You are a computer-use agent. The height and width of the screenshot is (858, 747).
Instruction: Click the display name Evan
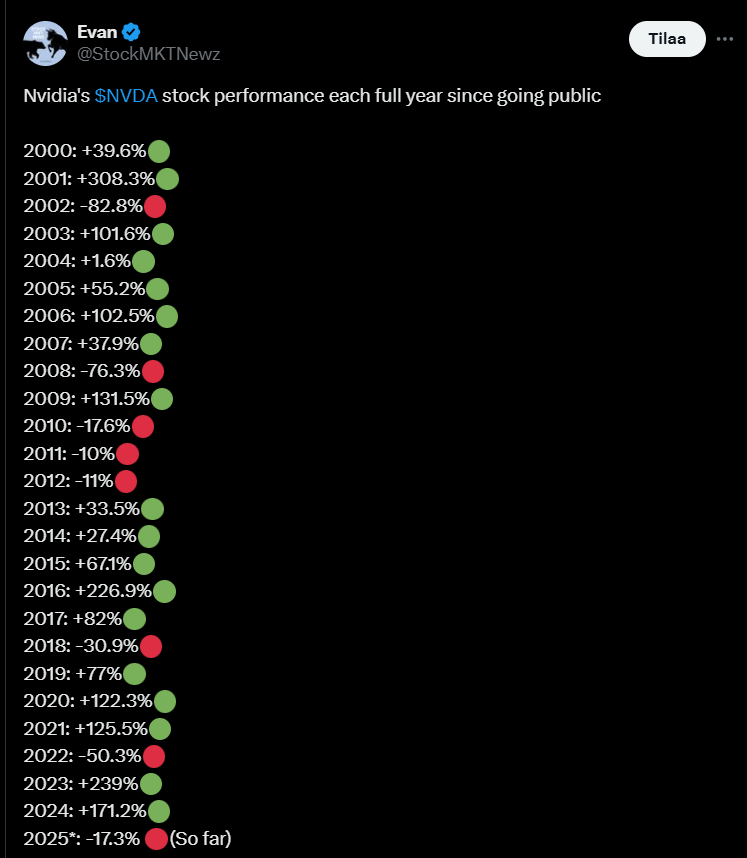(x=98, y=32)
